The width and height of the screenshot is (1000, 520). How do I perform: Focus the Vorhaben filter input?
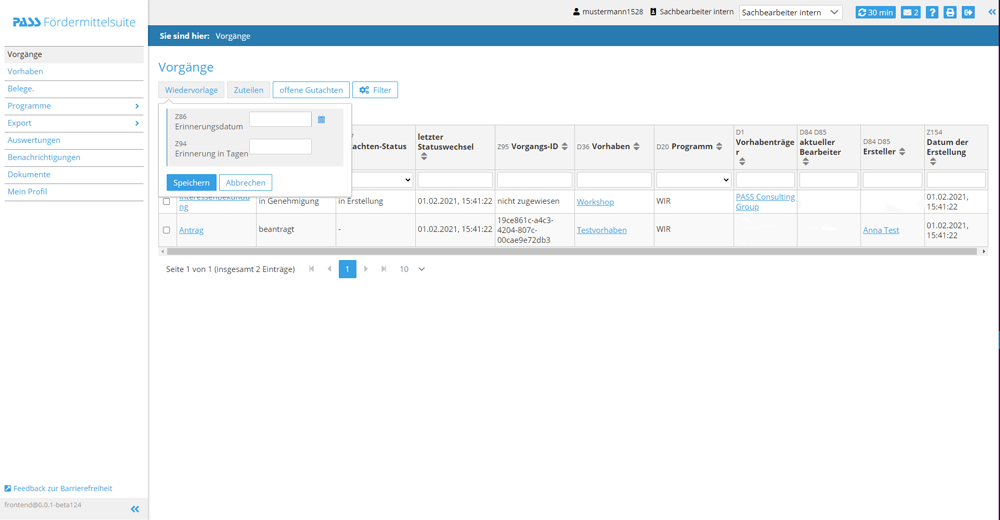[614, 180]
